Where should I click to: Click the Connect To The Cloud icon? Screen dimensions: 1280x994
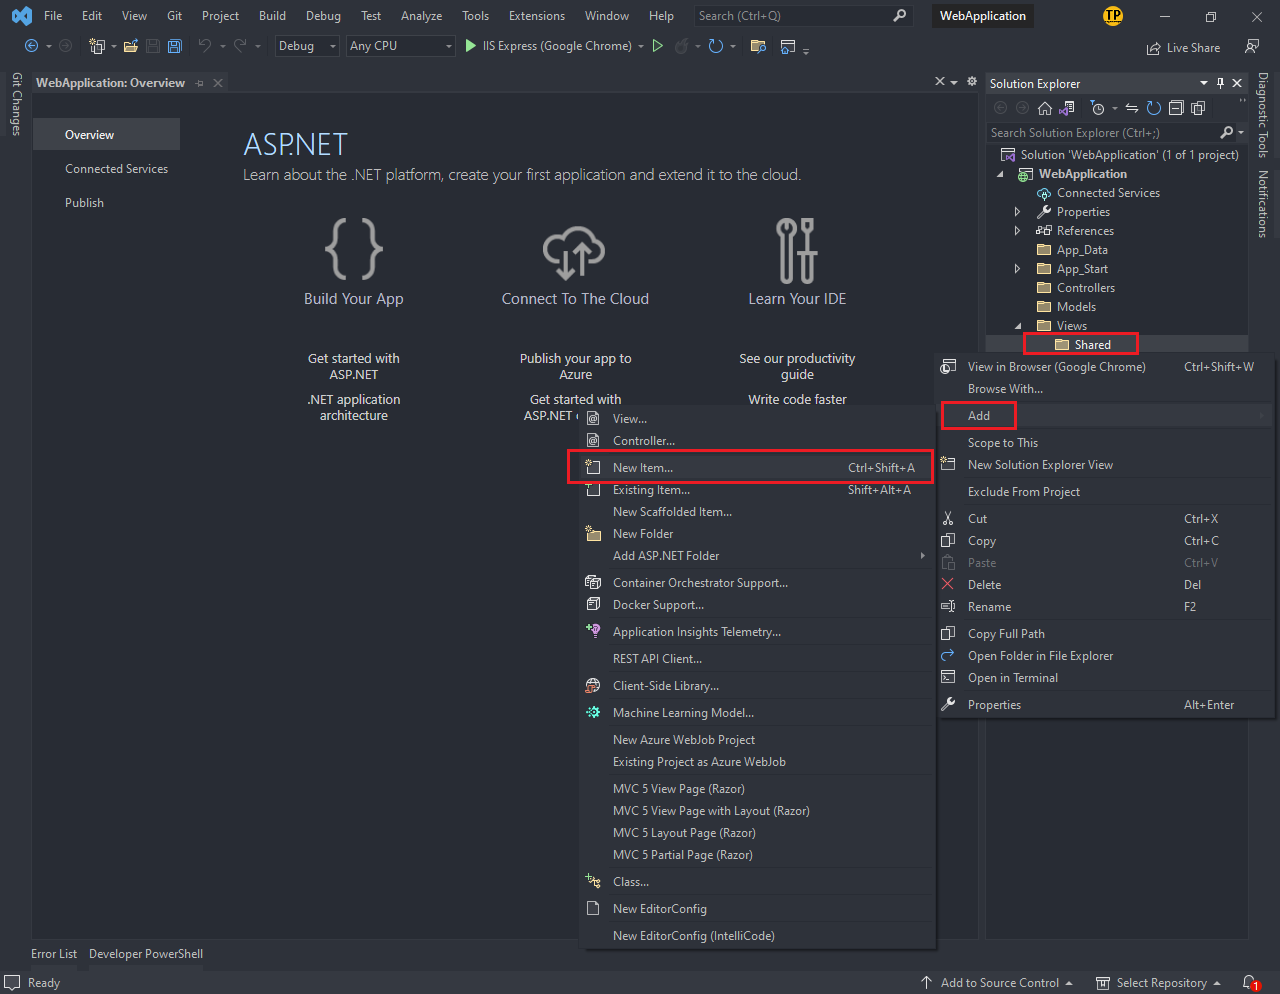tap(574, 252)
